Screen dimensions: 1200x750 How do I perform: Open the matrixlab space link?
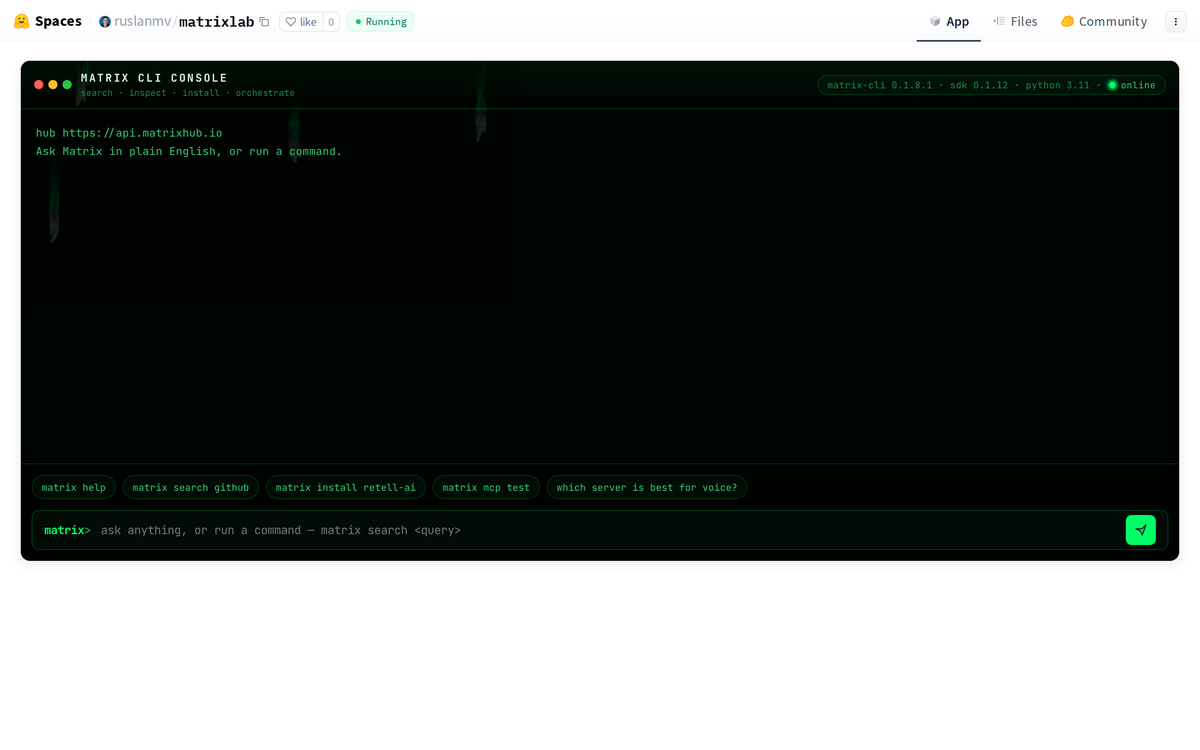216,21
